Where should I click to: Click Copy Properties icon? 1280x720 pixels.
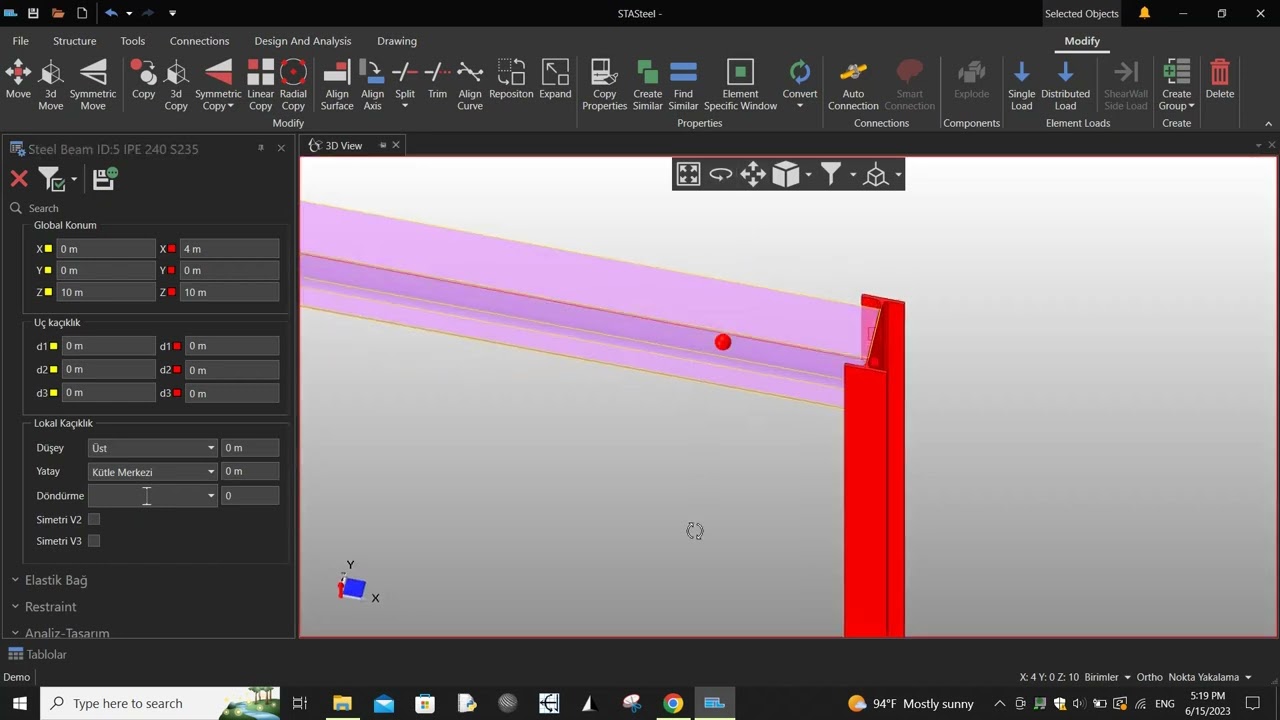click(604, 85)
